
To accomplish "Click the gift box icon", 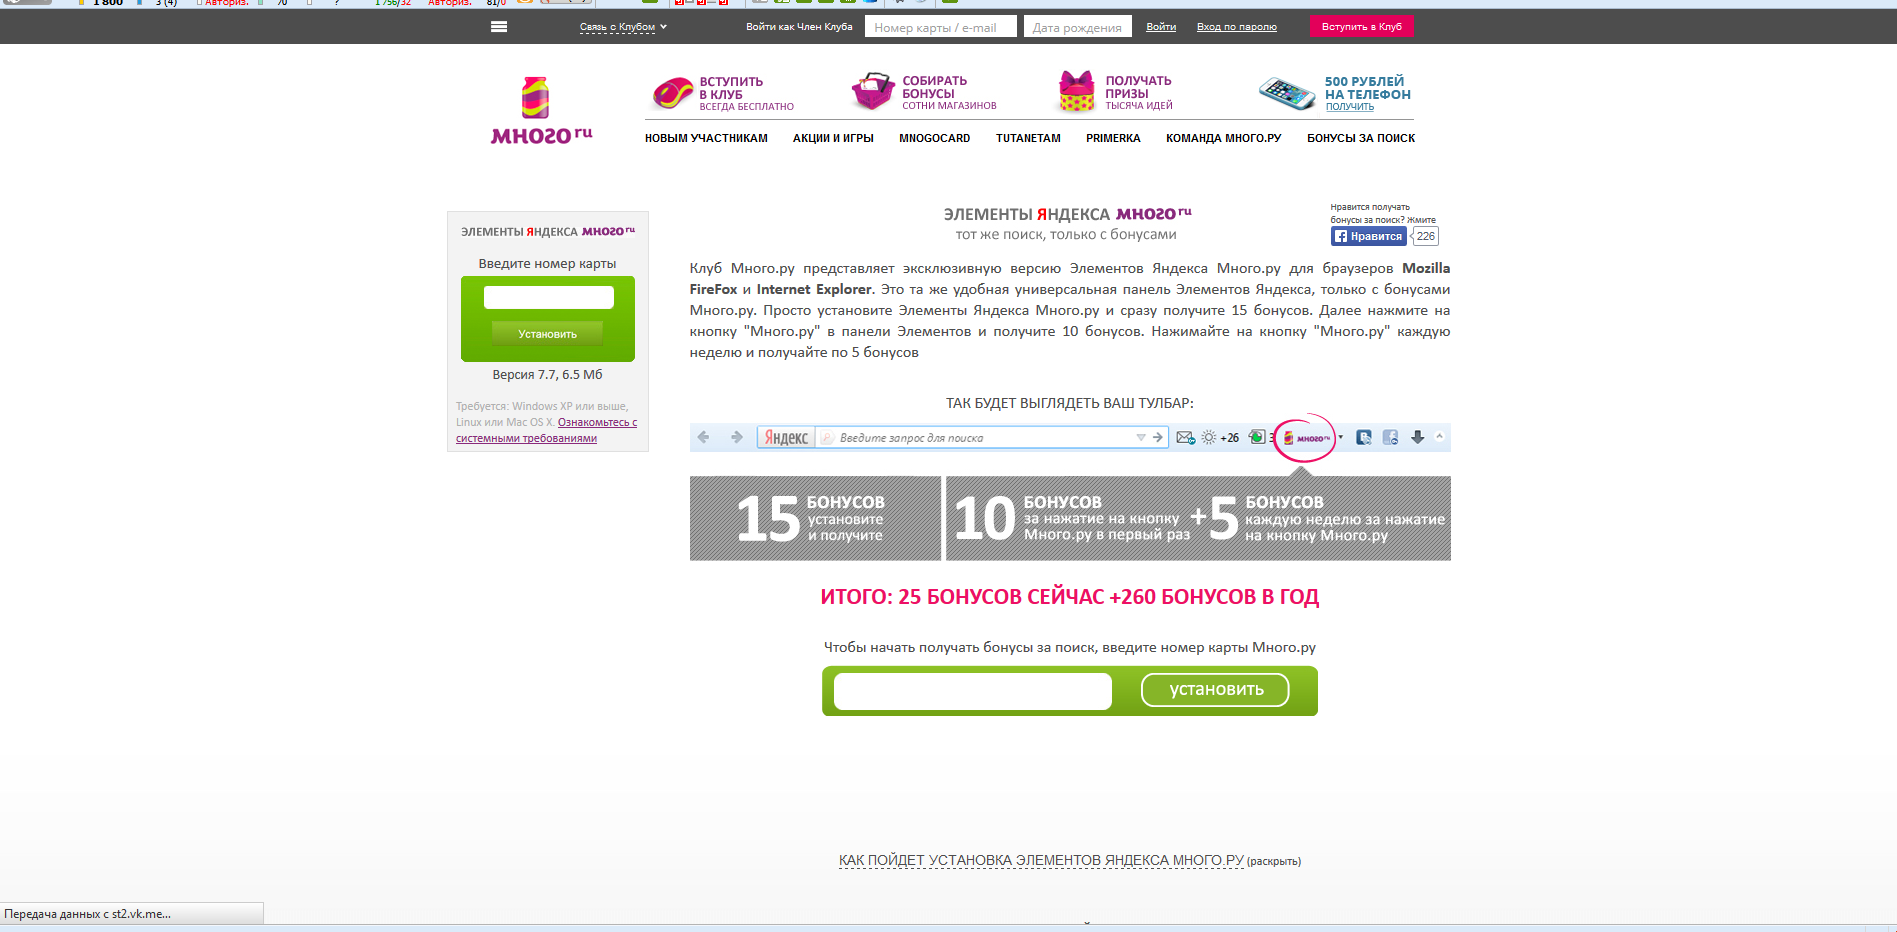I will point(1077,91).
